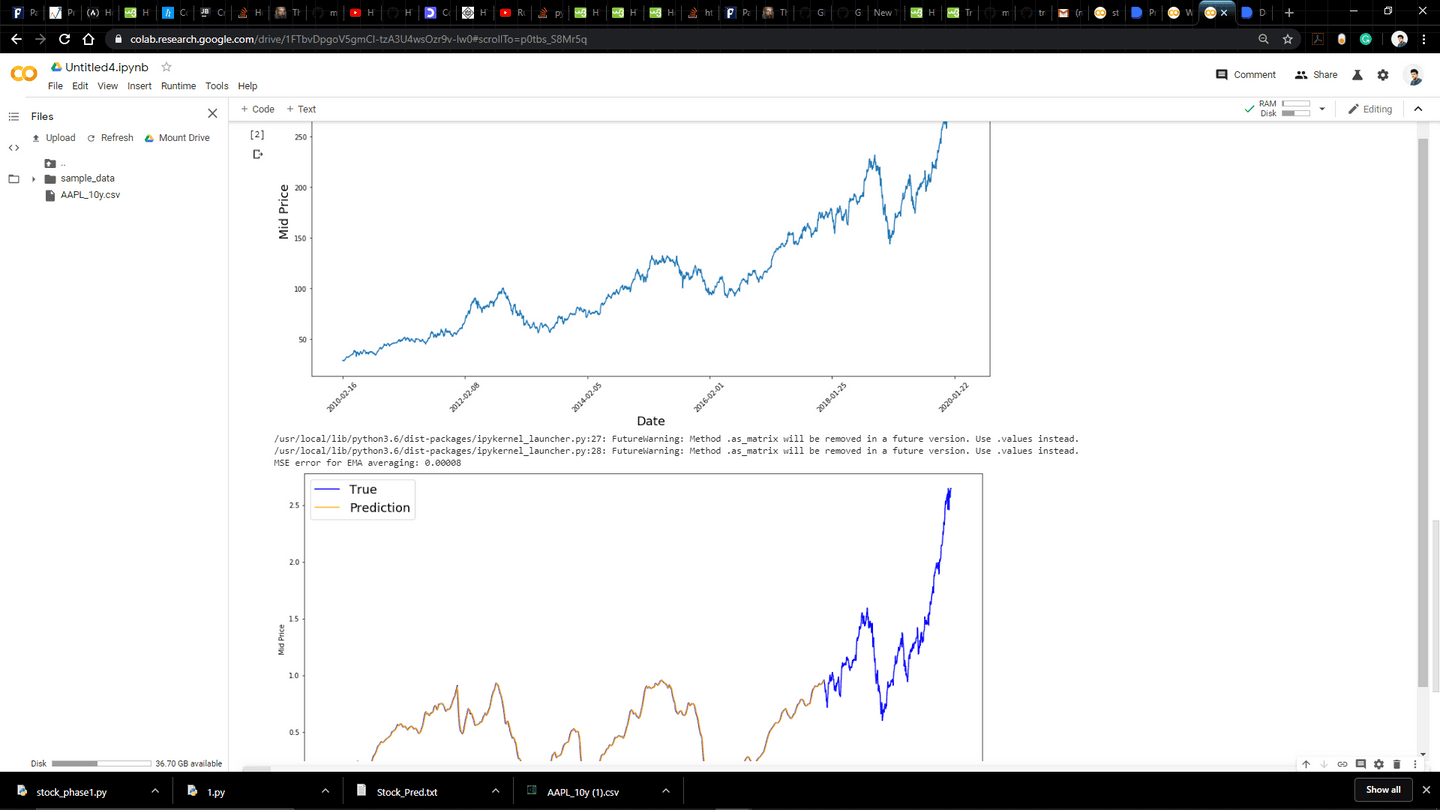Delete cell with trash icon
The height and width of the screenshot is (810, 1440).
pos(1397,764)
